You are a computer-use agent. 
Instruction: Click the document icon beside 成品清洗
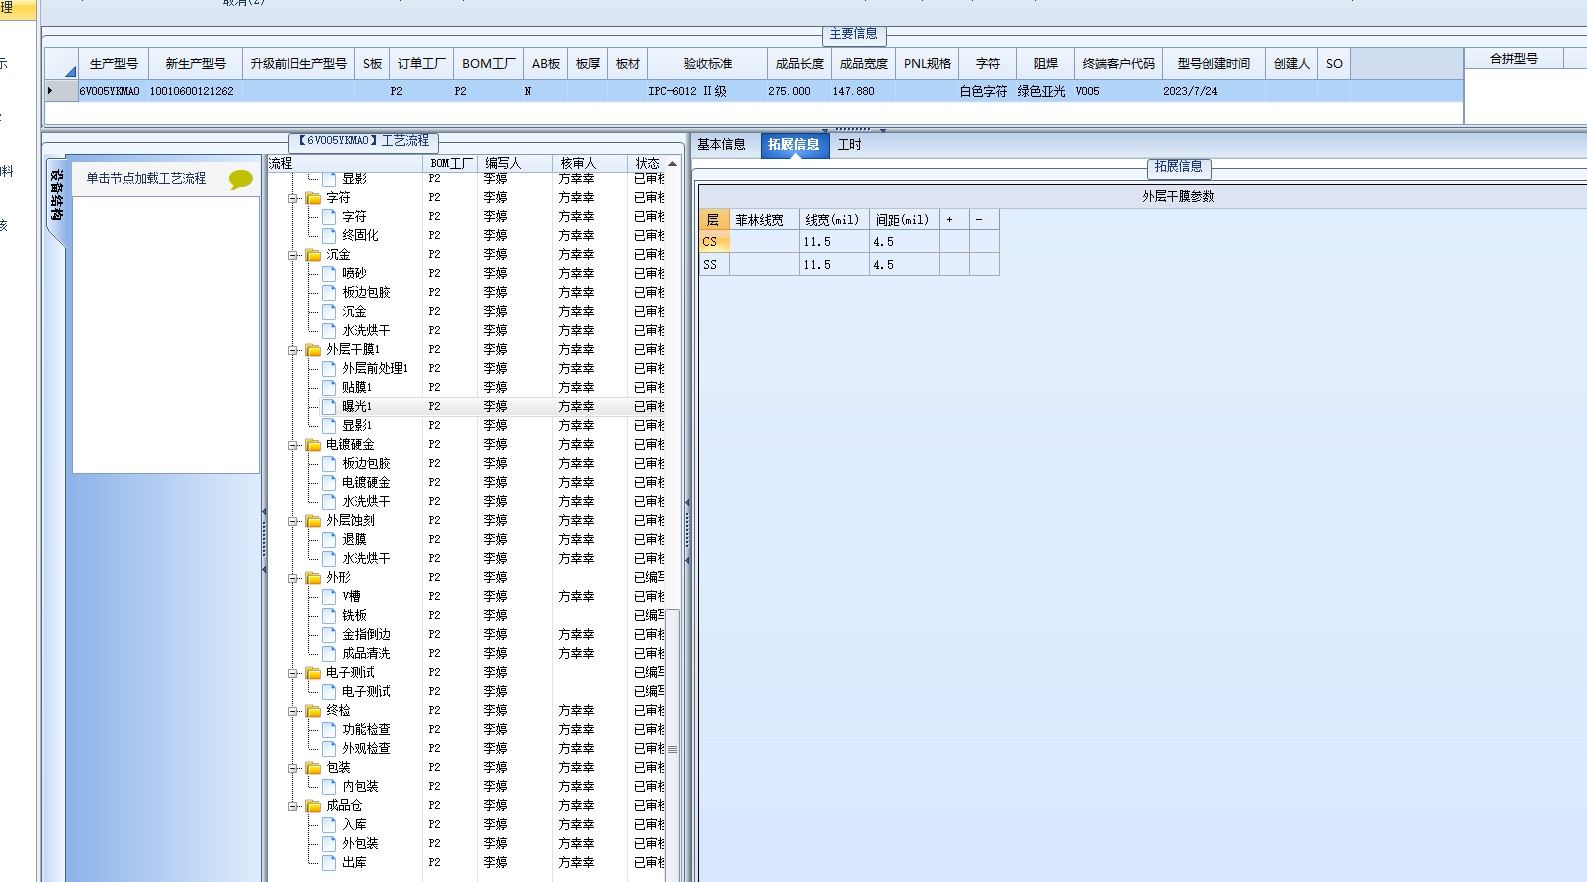coord(329,653)
